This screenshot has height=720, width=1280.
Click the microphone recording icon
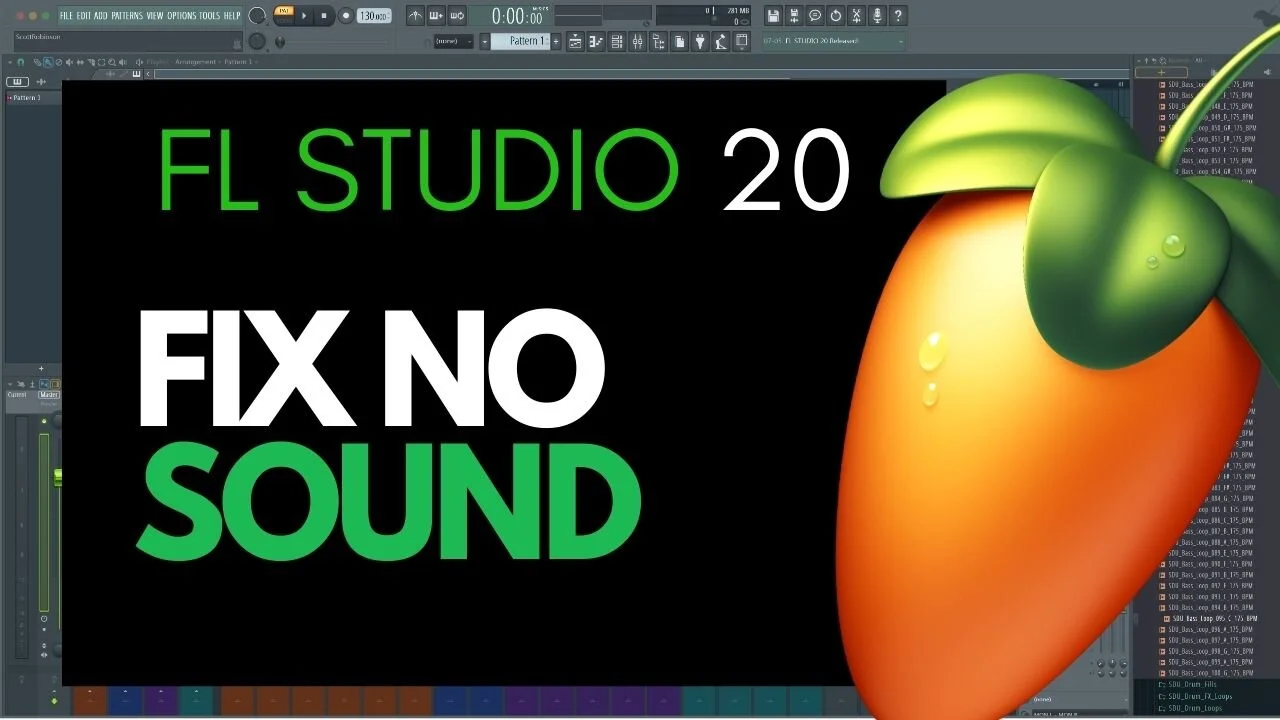tap(877, 16)
